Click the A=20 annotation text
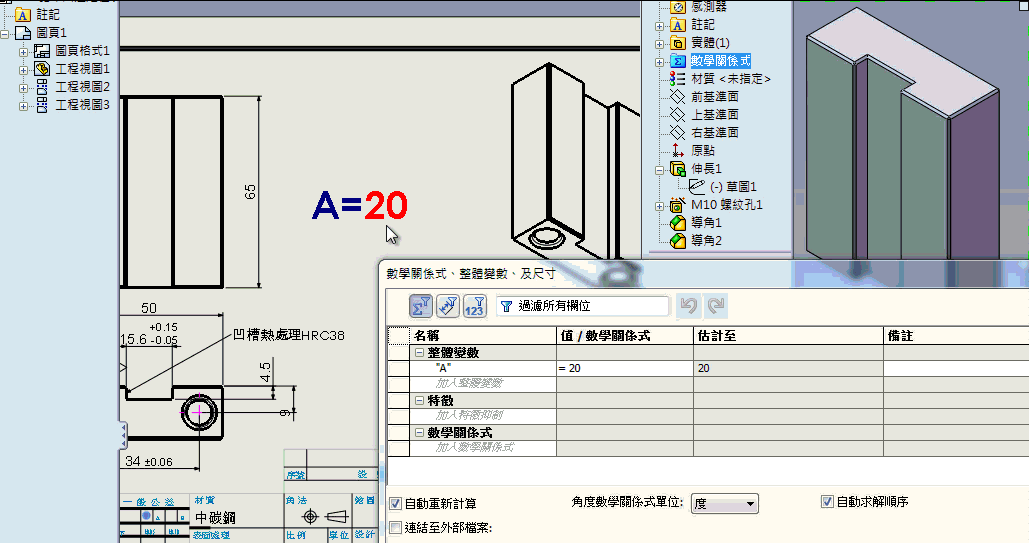1029x543 pixels. tap(360, 206)
